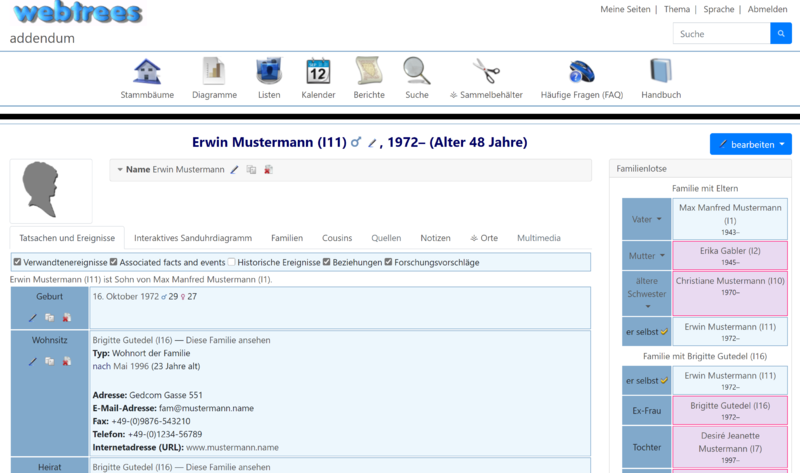The image size is (800, 473).
Task: Open the Listen menu icon
Action: point(269,71)
